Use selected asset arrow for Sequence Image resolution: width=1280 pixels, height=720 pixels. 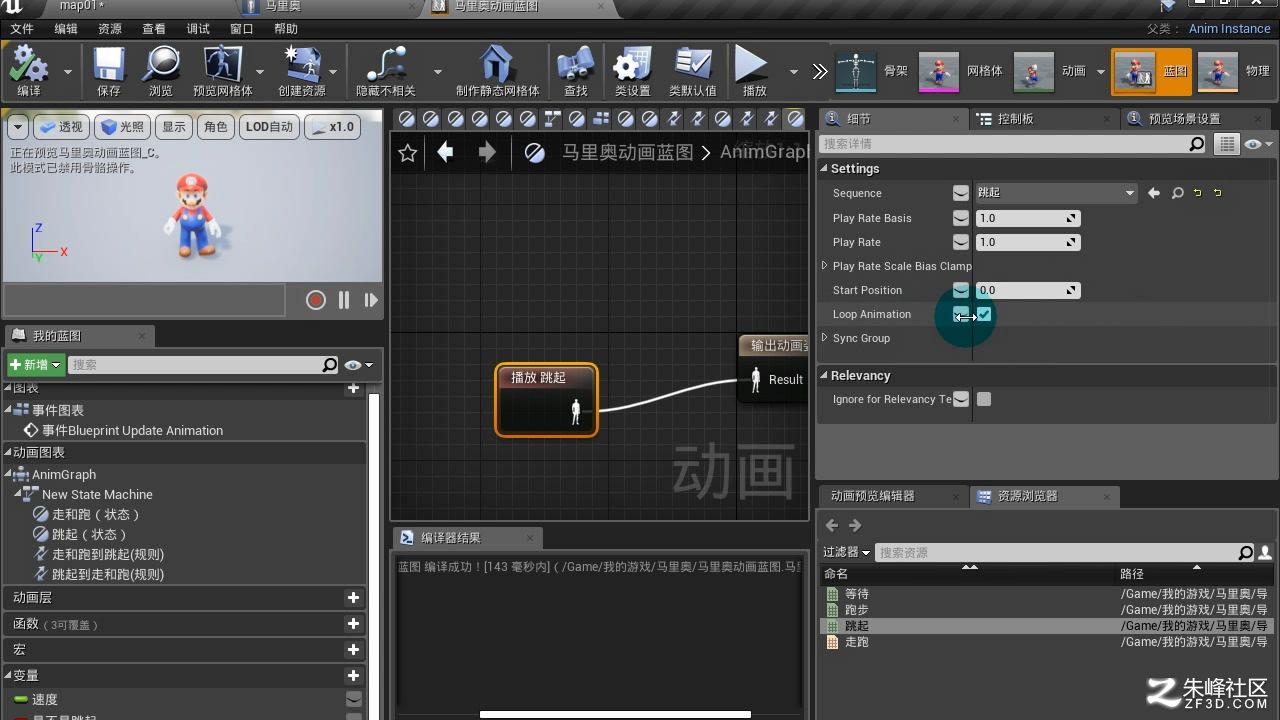coord(1154,193)
